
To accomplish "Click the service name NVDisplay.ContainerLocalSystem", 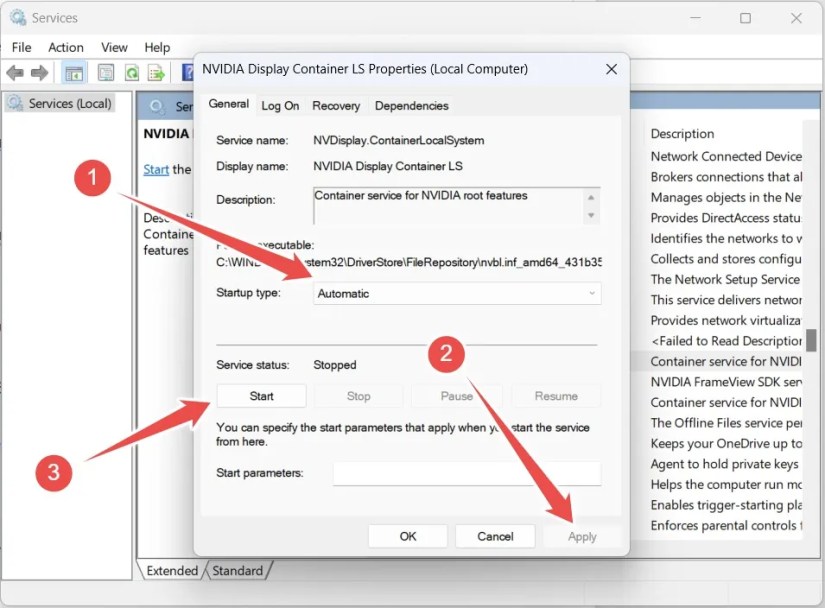I will tap(398, 140).
